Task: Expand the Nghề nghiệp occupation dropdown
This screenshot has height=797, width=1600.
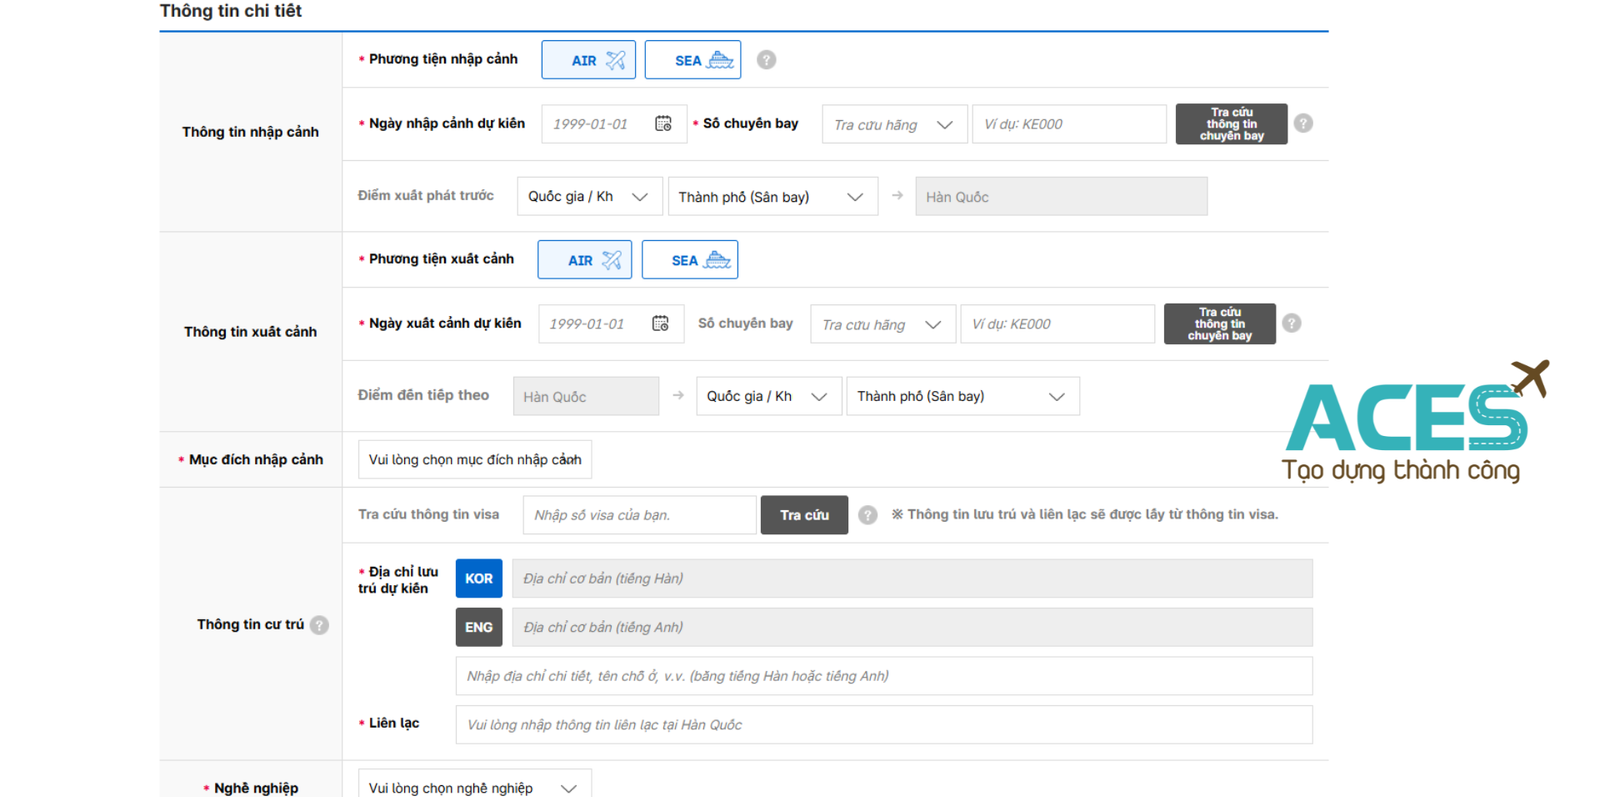Action: [474, 785]
